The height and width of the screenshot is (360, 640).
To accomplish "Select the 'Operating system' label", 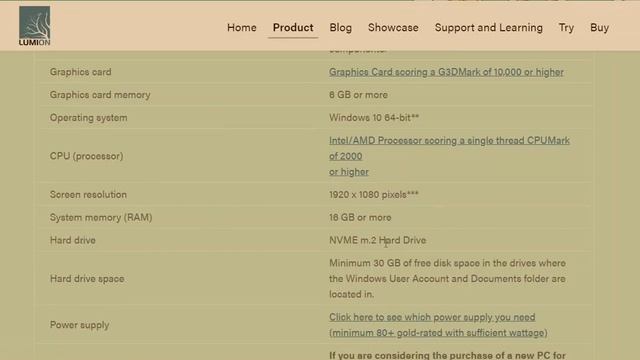I will (x=89, y=118).
